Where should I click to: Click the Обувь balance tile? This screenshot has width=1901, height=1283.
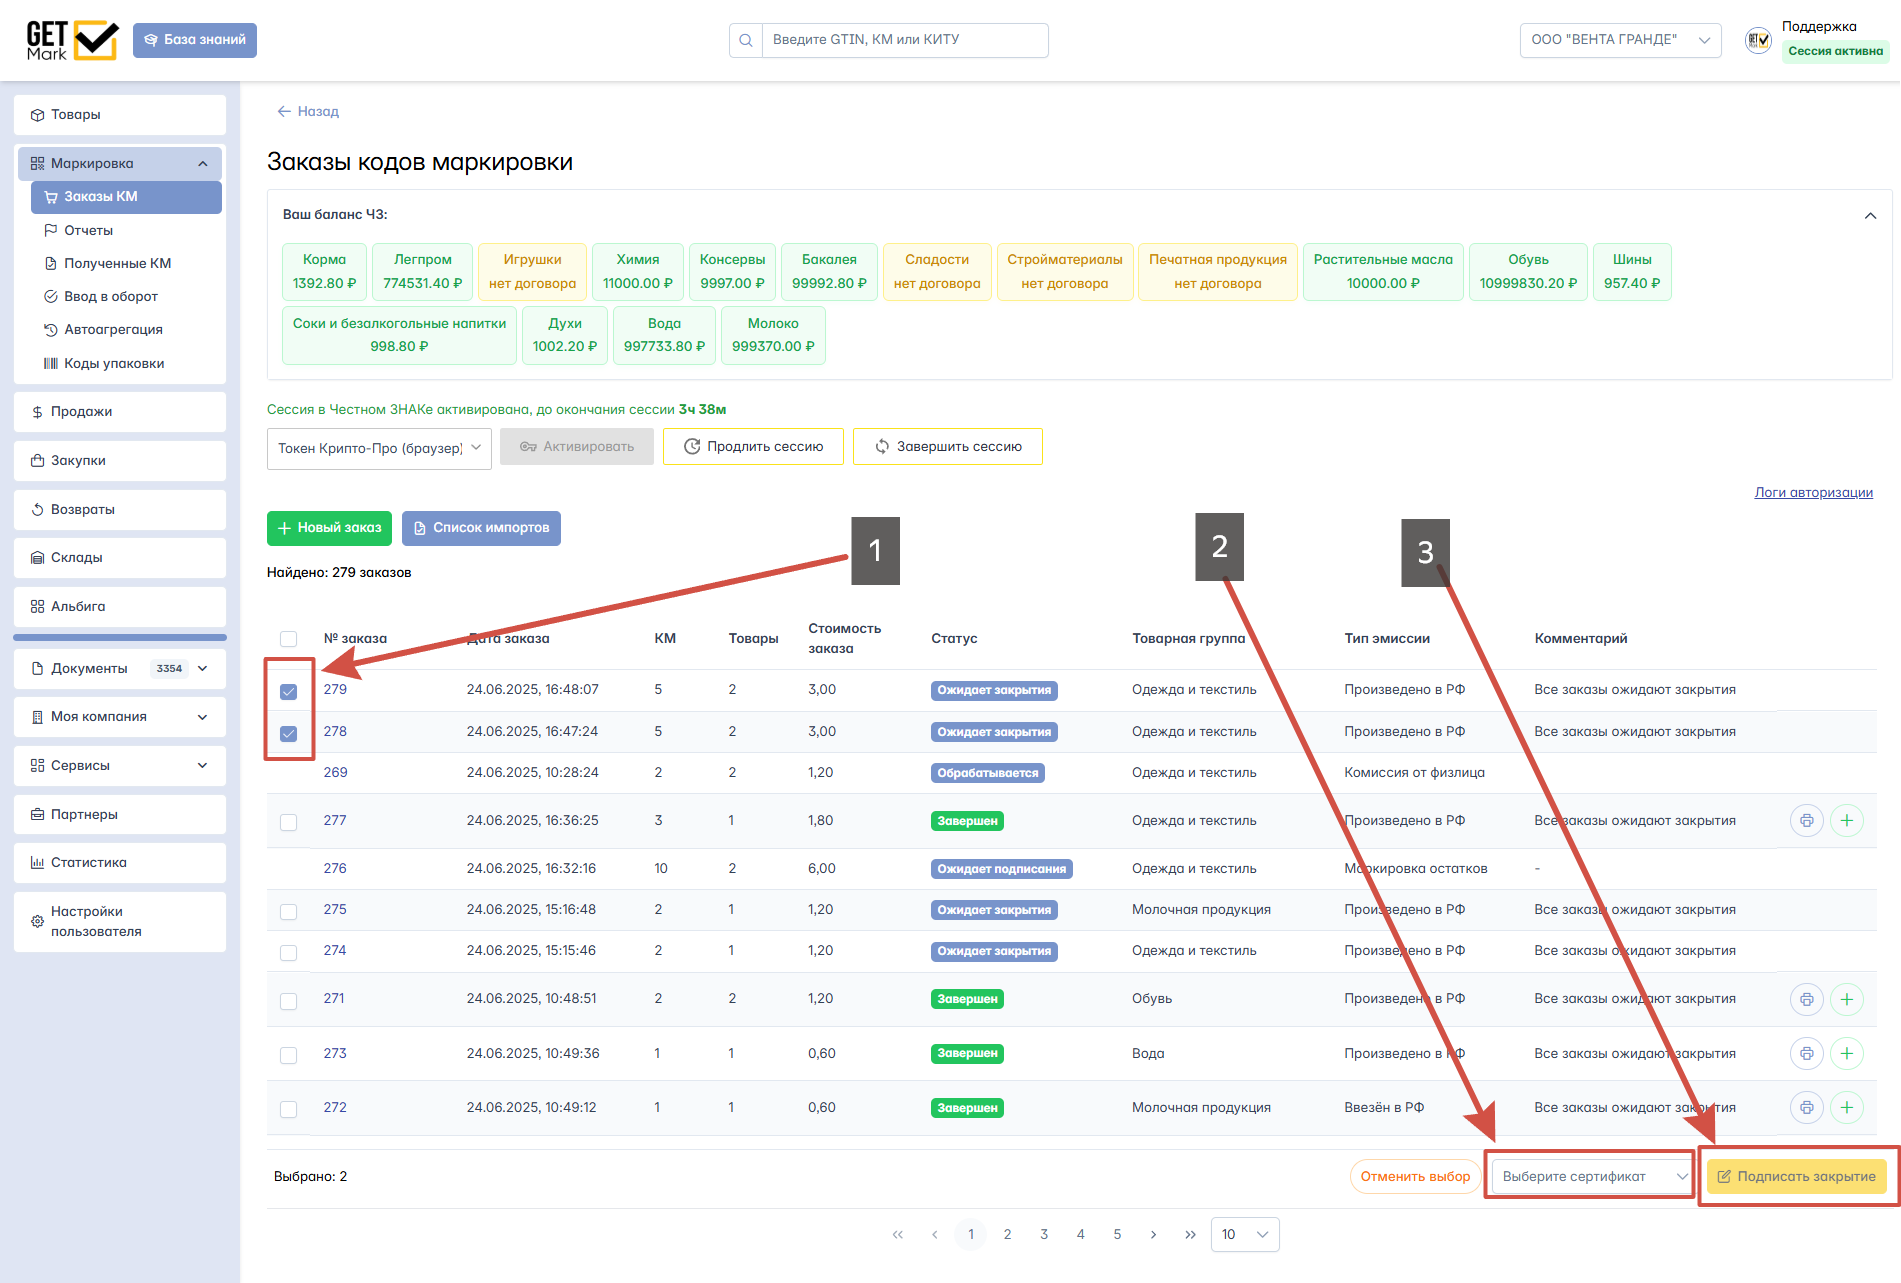coord(1527,271)
